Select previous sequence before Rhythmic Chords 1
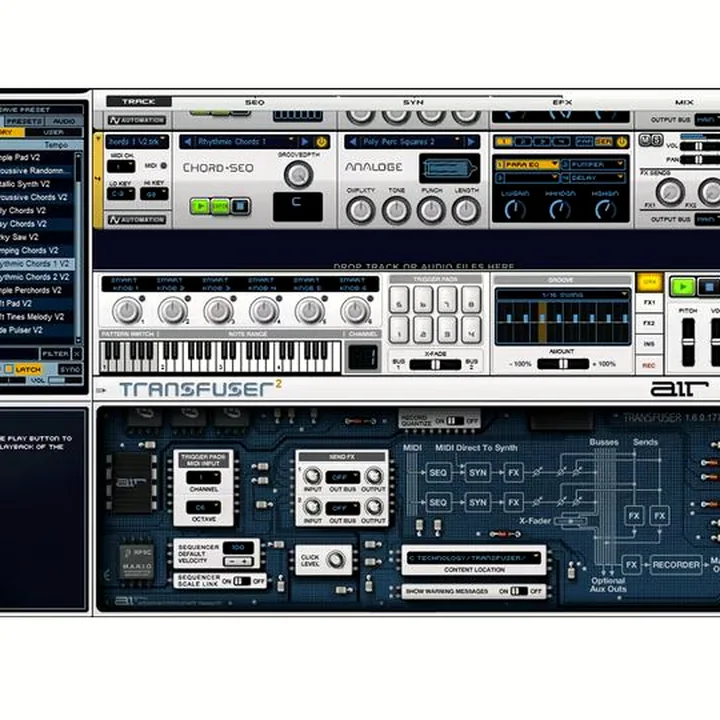 187,142
